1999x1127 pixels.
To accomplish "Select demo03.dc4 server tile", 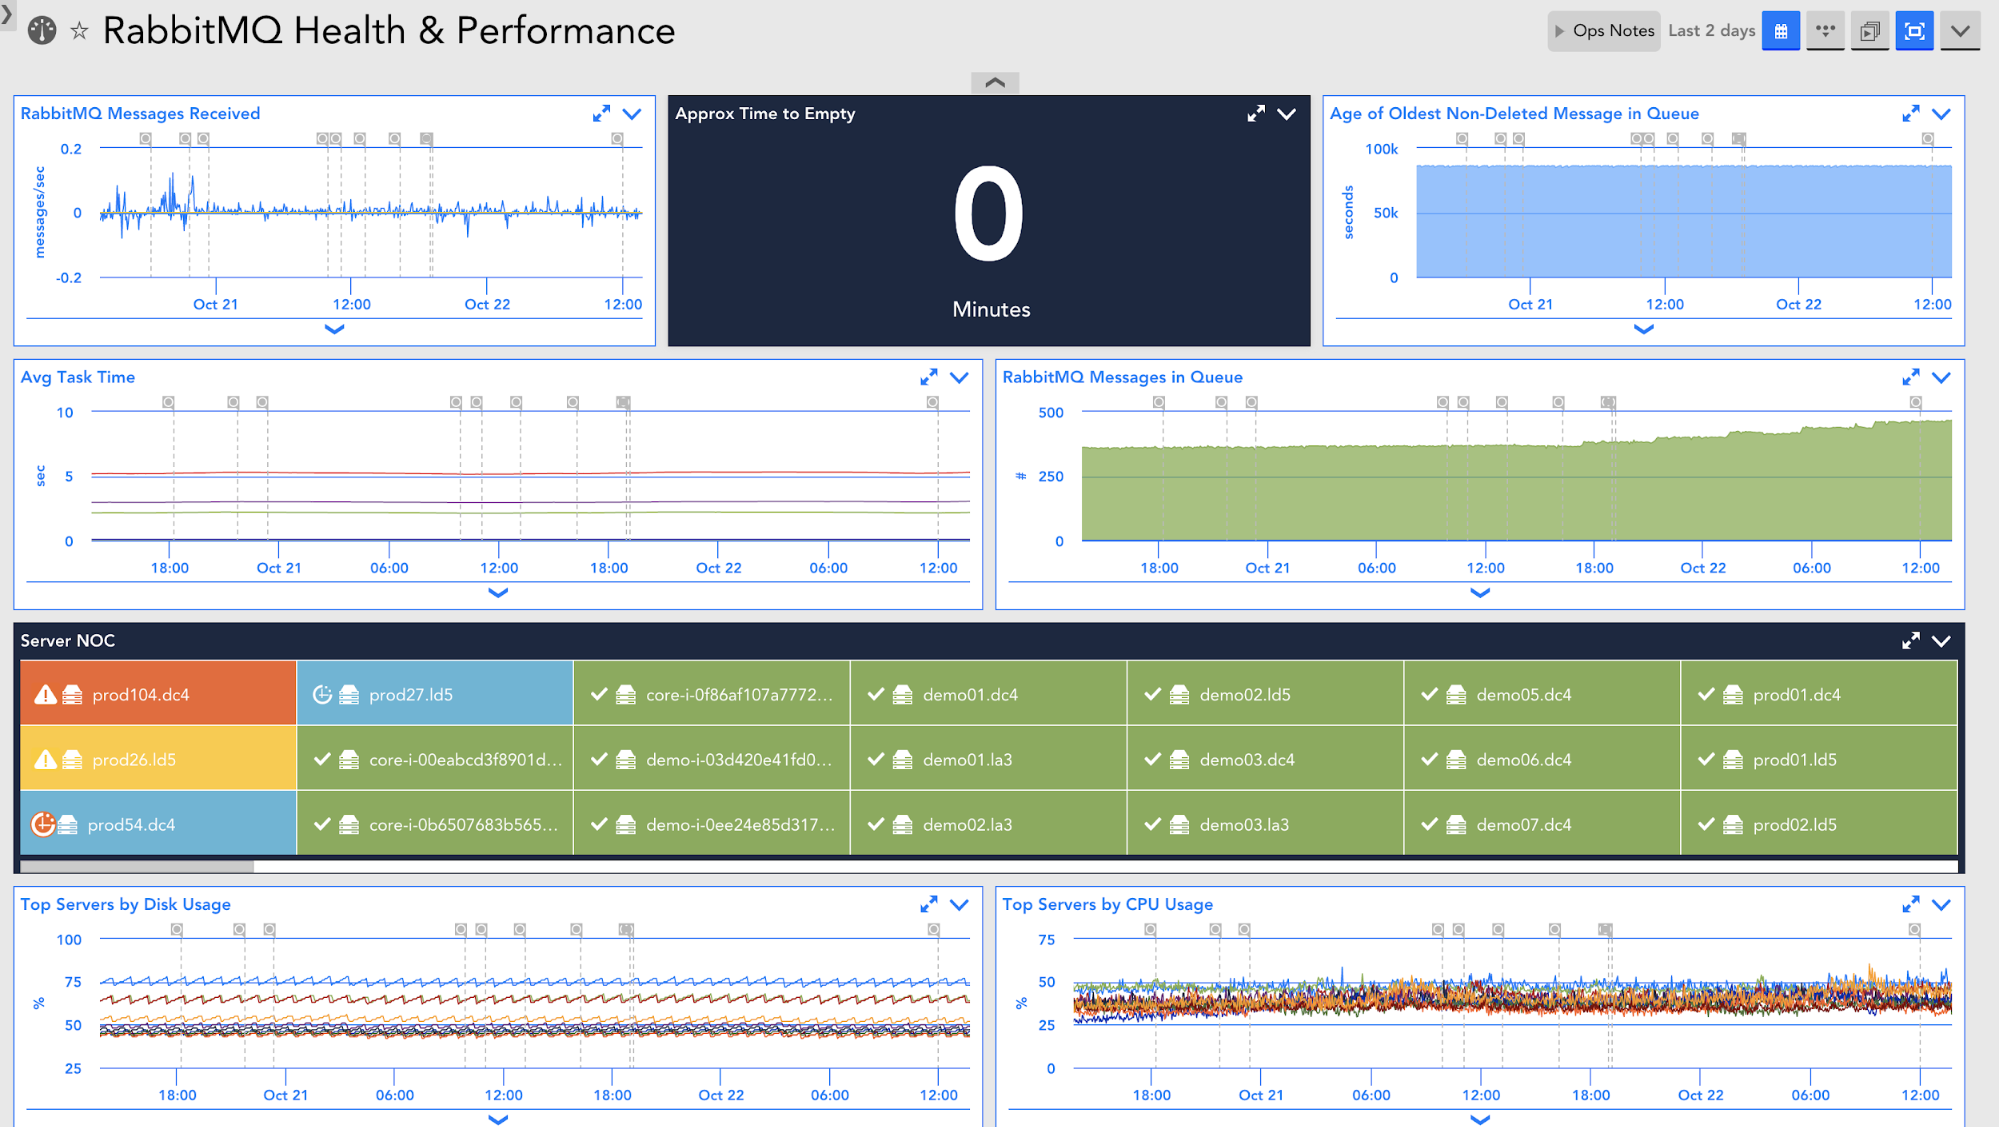I will (1266, 759).
